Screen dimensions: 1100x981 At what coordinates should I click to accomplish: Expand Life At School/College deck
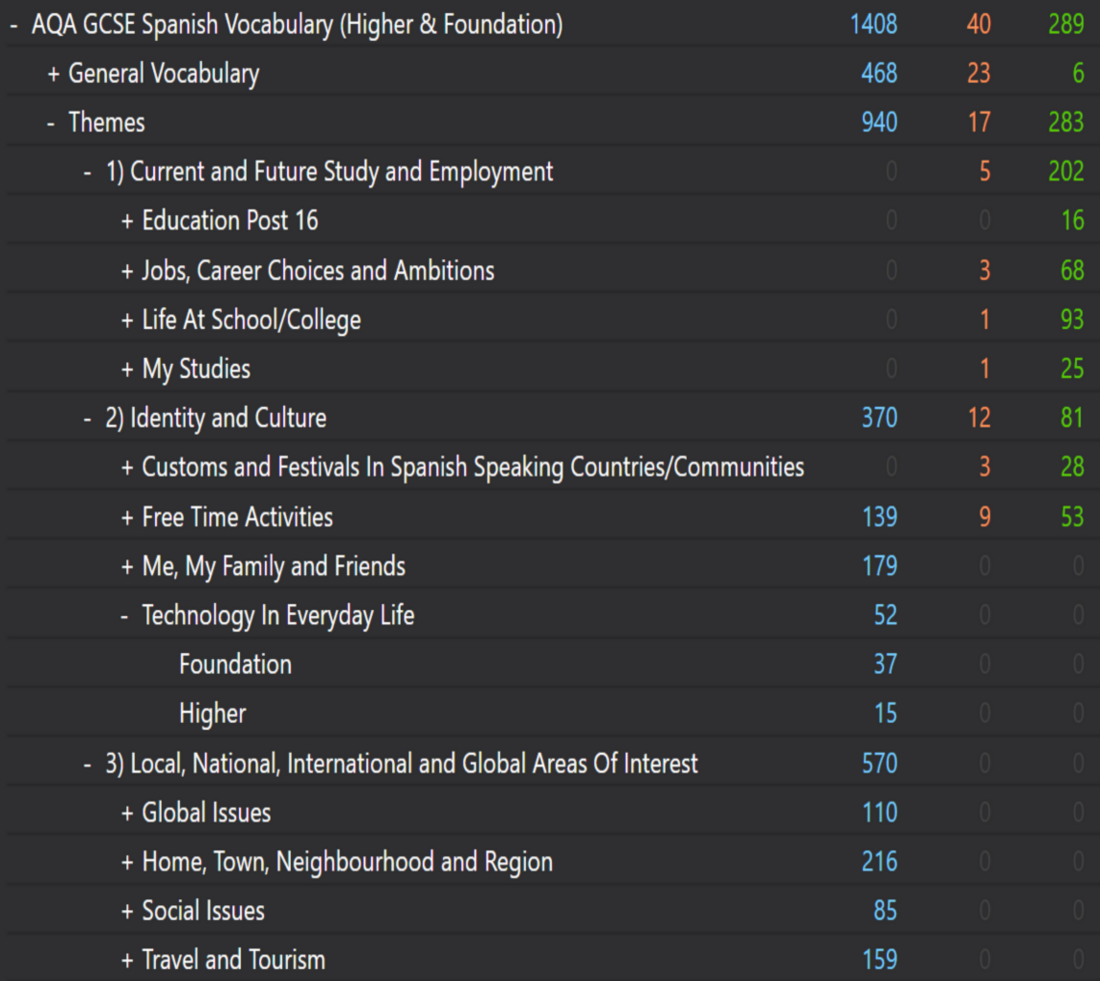point(127,321)
